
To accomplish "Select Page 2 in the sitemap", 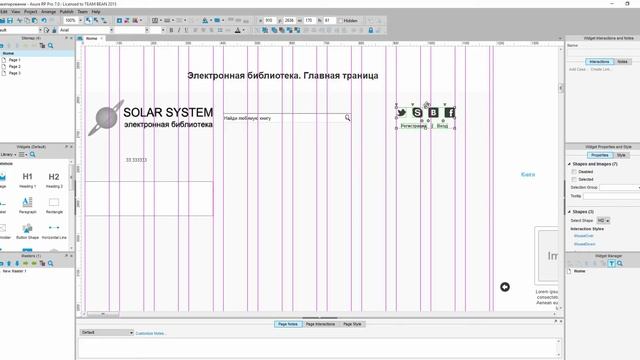I will (15, 67).
